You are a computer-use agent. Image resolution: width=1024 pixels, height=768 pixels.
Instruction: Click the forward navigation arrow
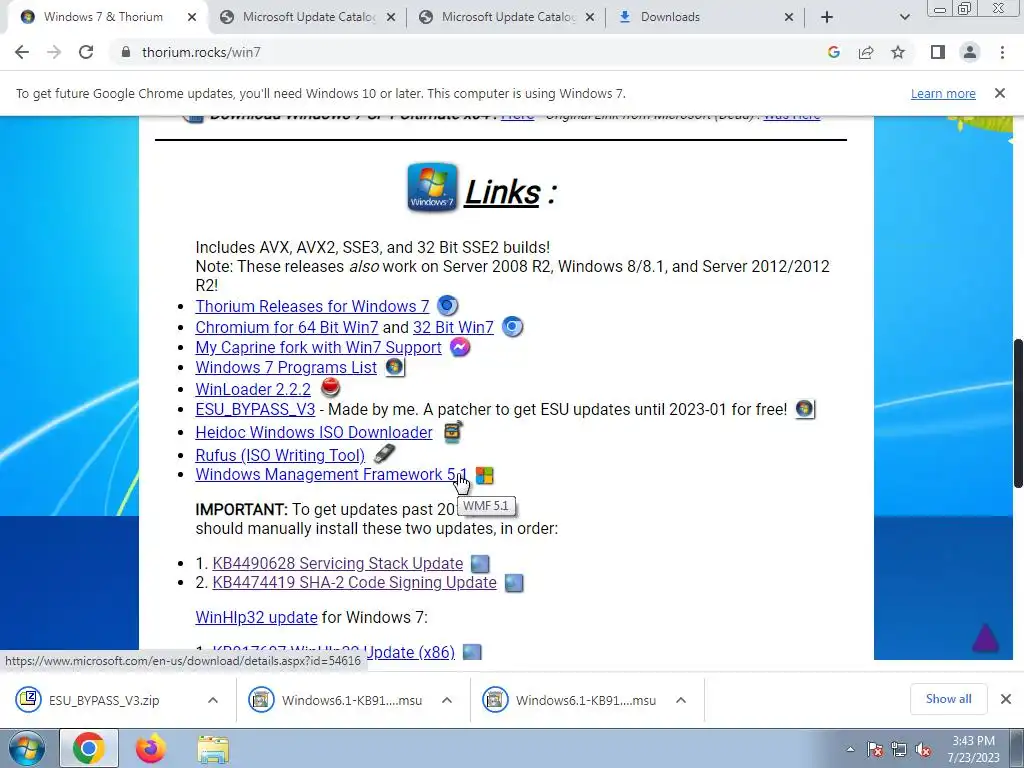click(x=54, y=52)
